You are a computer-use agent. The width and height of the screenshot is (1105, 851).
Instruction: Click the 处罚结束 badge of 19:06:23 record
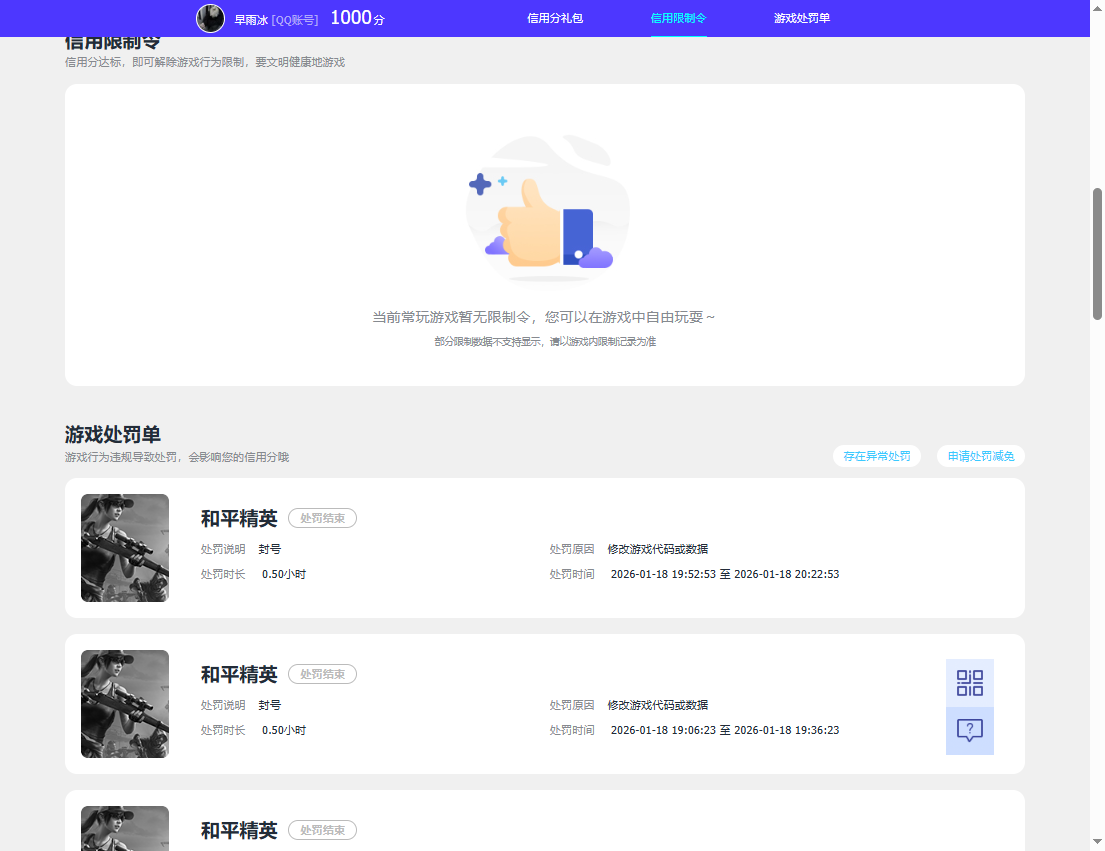323,674
